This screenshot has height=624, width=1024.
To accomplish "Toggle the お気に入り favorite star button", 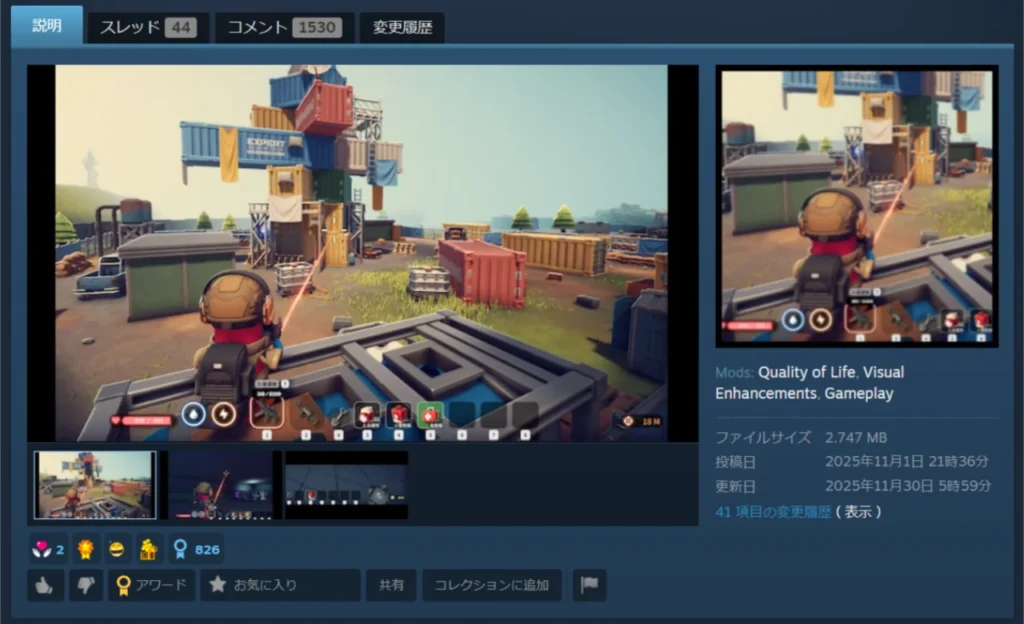I will (x=280, y=586).
